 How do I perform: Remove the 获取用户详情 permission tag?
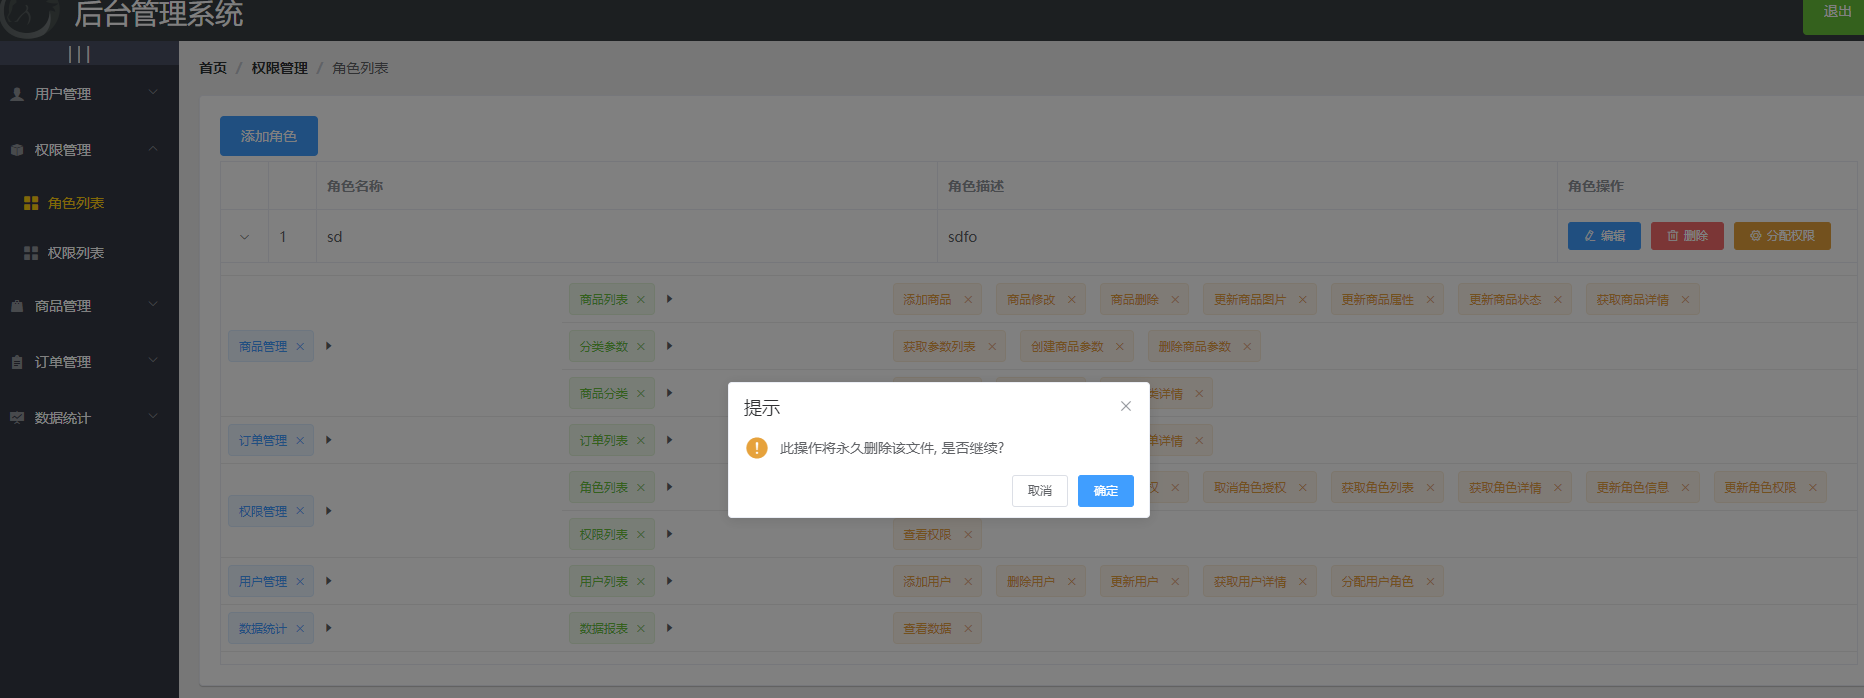coord(1303,582)
